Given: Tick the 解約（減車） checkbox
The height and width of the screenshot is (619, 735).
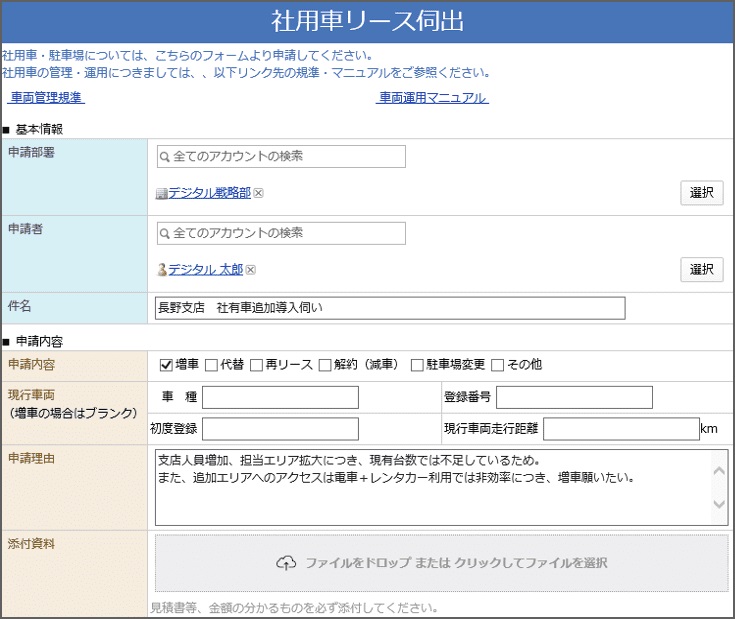Looking at the screenshot, I should point(325,365).
